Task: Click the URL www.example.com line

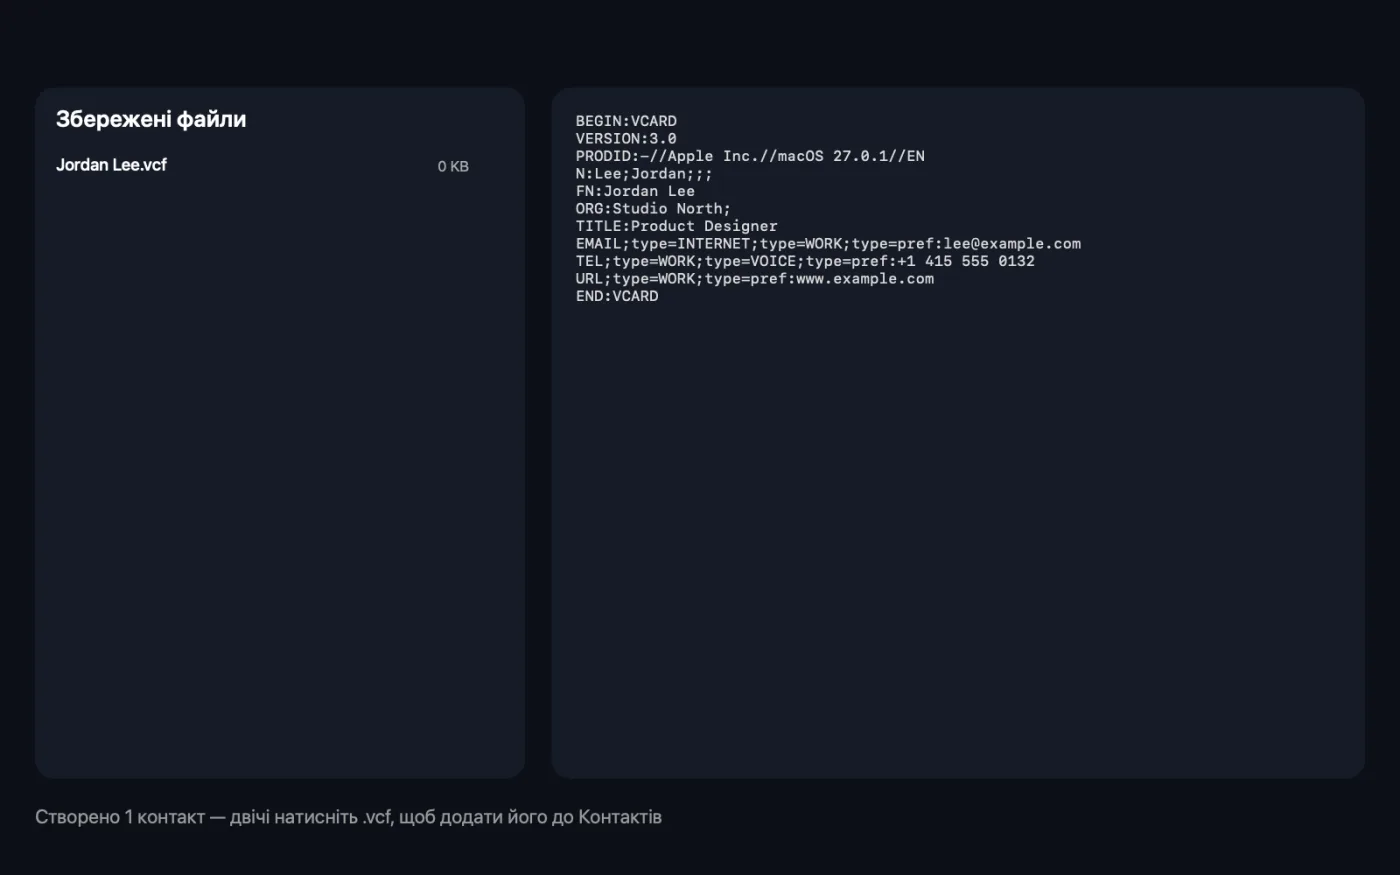Action: tap(755, 279)
